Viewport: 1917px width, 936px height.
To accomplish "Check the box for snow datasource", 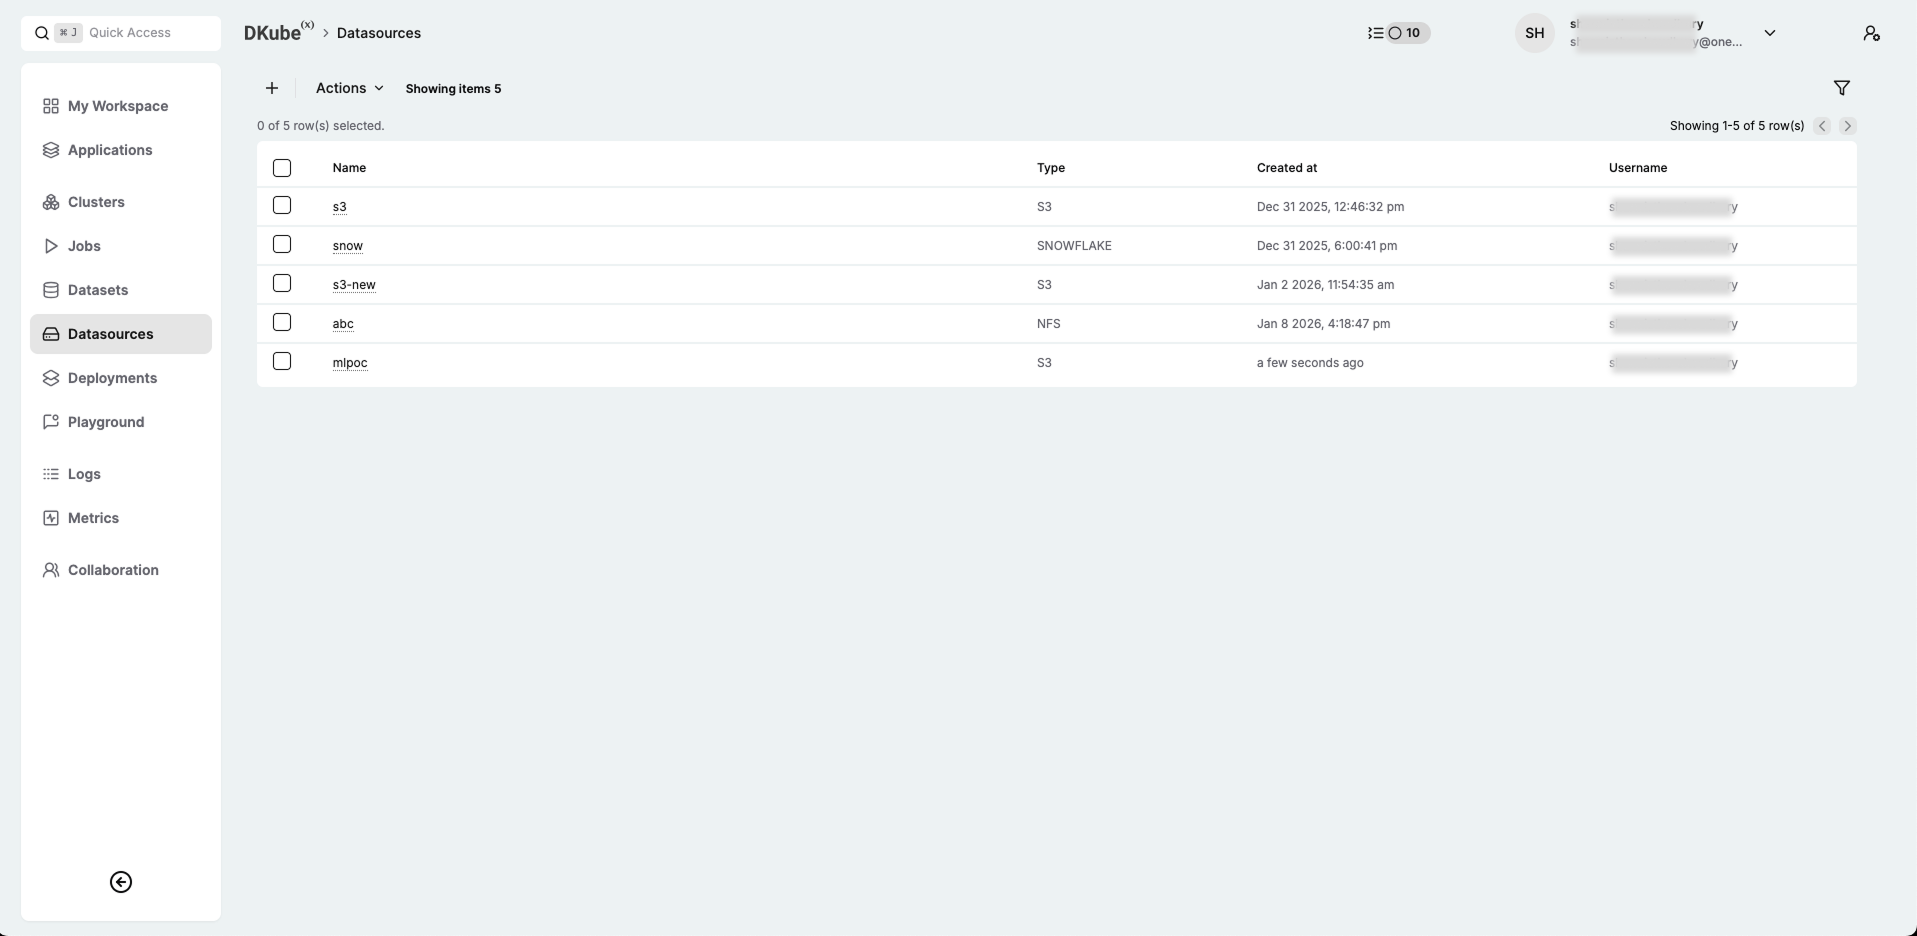I will (282, 245).
